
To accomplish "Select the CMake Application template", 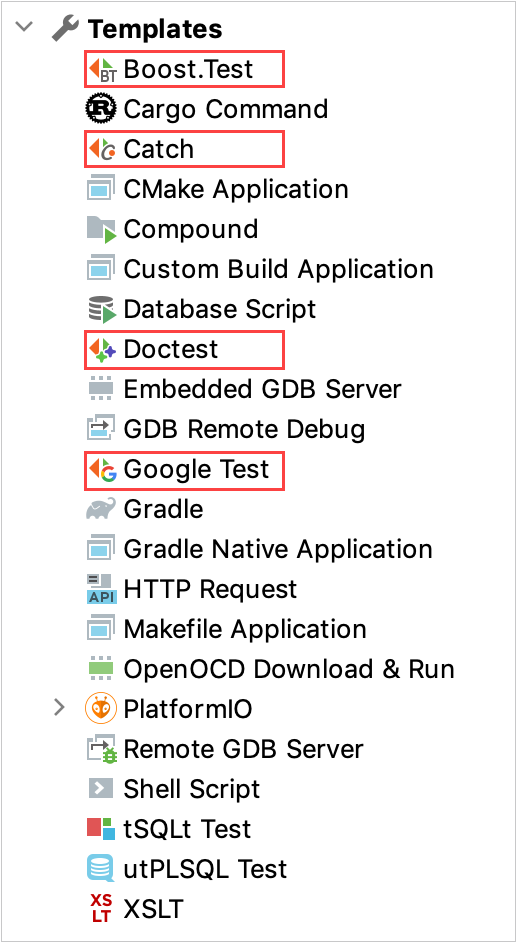I will point(217,189).
